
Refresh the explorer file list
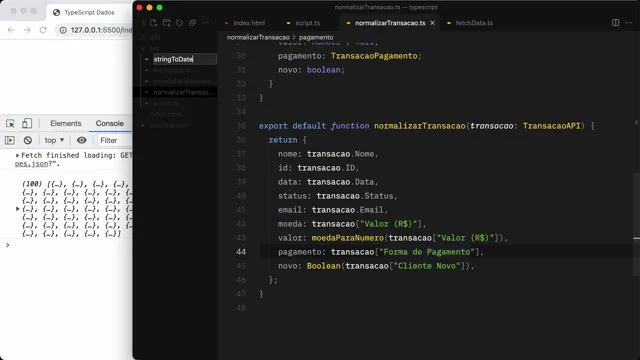179,23
